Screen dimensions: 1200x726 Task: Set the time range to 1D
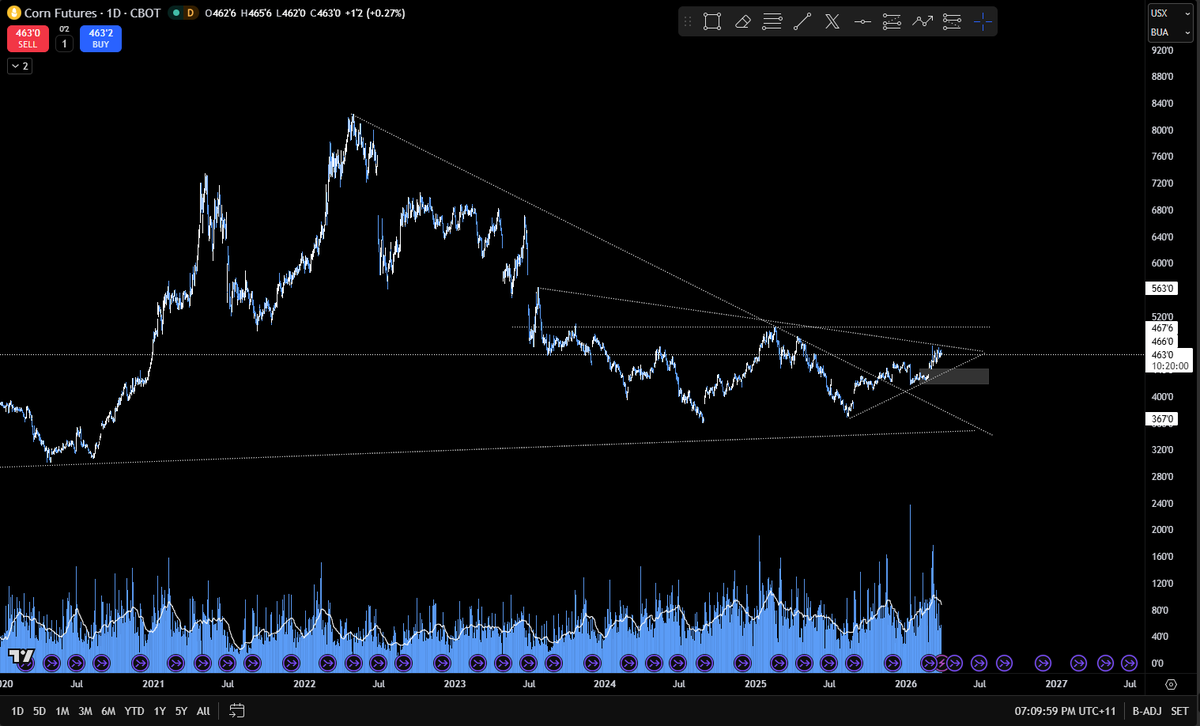(17, 711)
